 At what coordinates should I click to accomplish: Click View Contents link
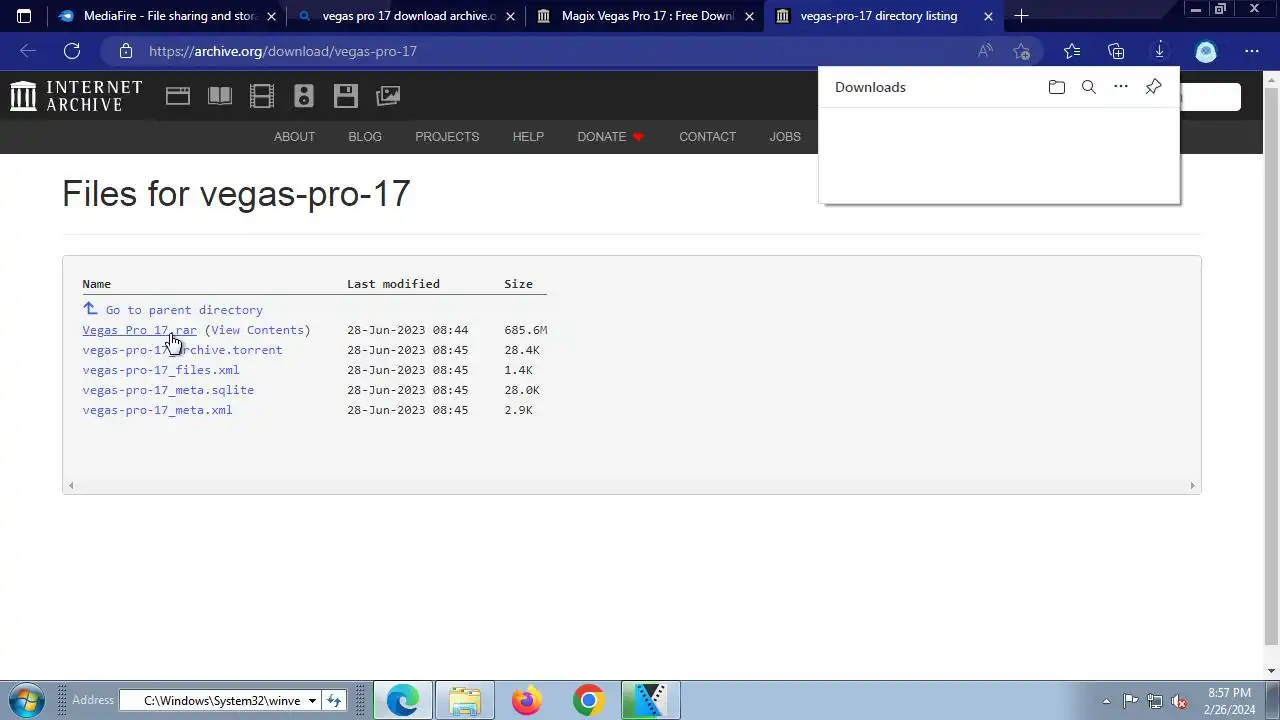[257, 330]
